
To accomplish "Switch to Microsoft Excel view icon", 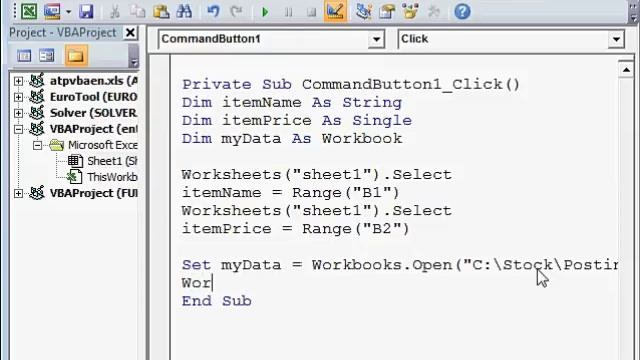I will click(29, 11).
